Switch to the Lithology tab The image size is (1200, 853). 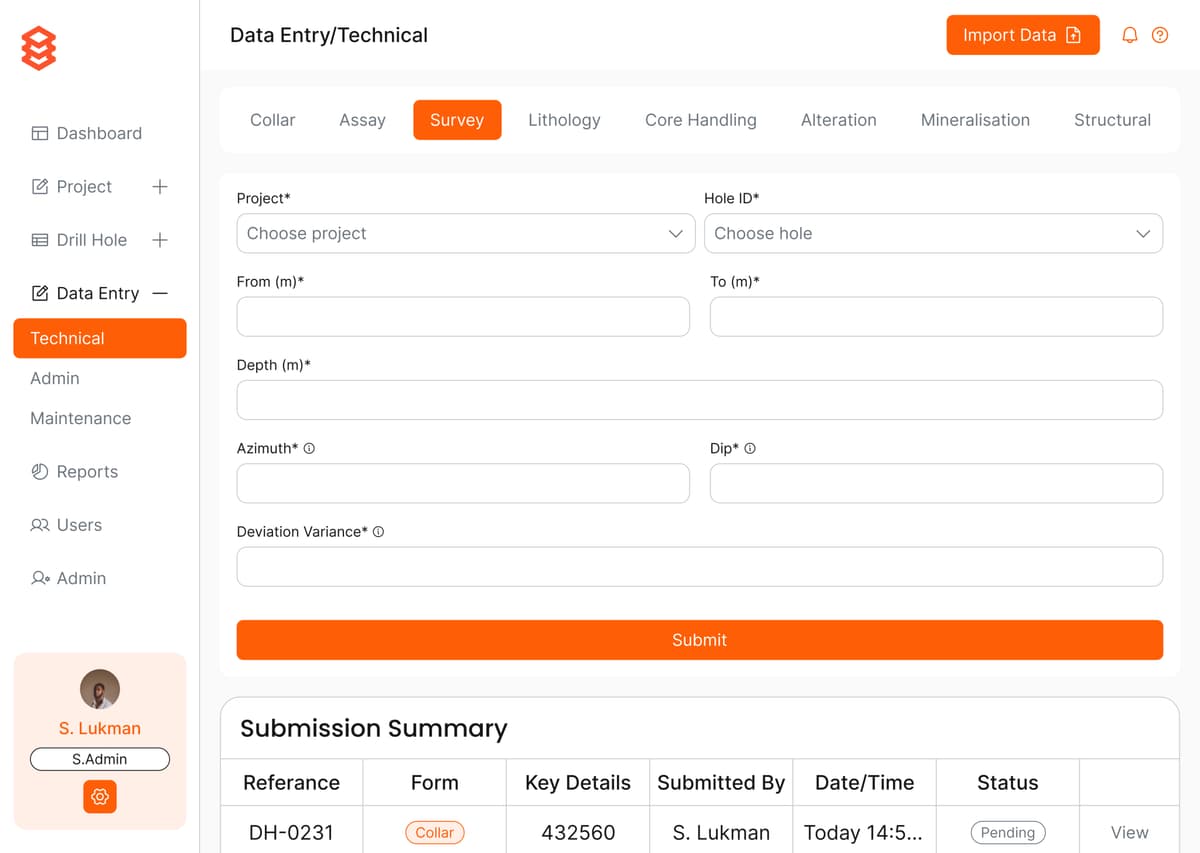pyautogui.click(x=564, y=119)
